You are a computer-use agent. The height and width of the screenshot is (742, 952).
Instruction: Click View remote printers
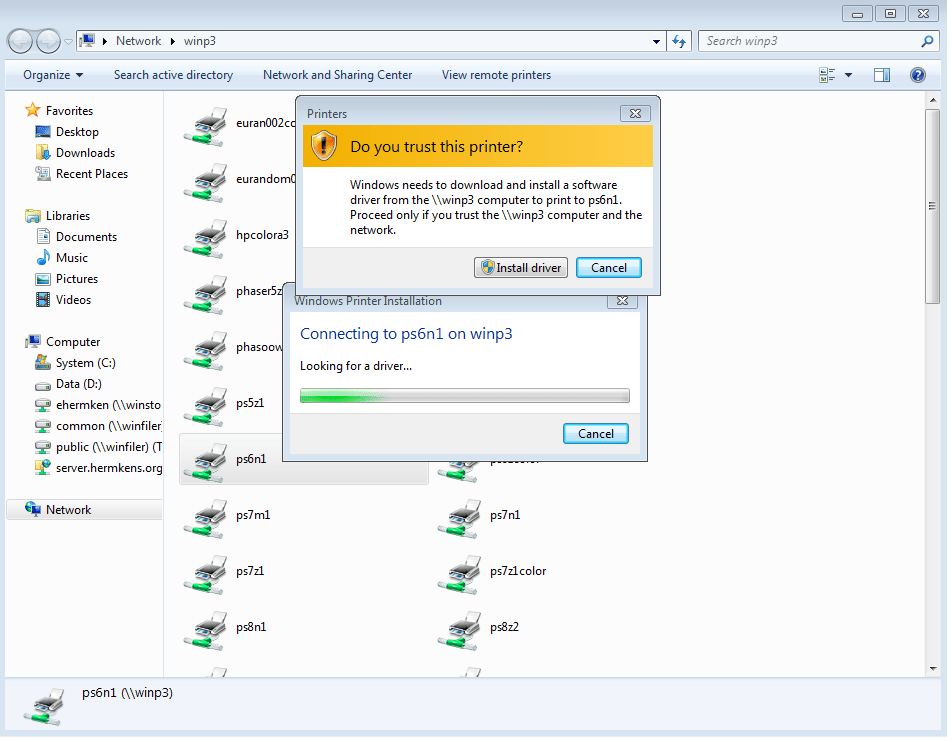pyautogui.click(x=496, y=75)
